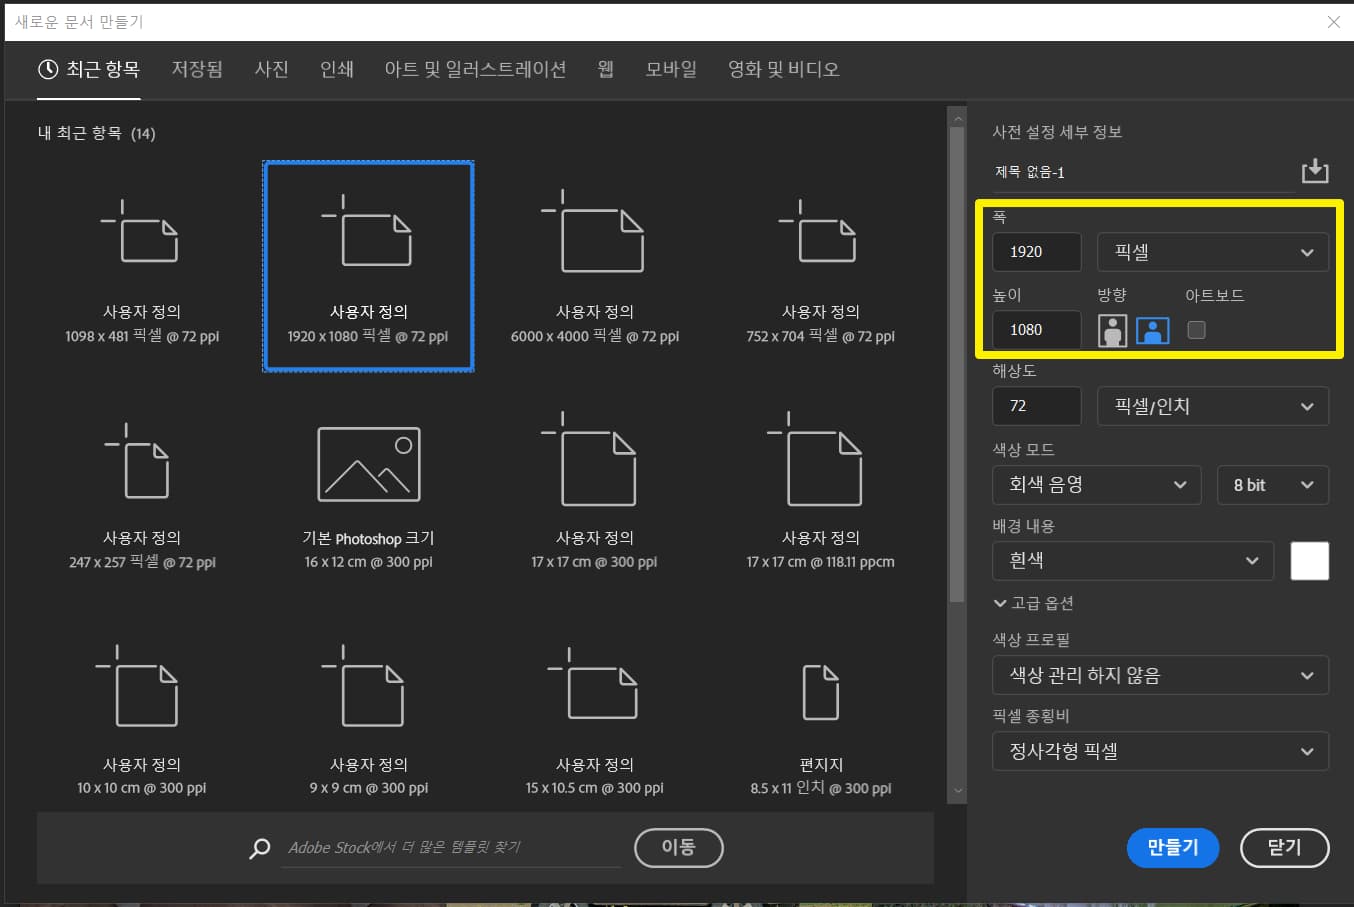Click the scrollbar up arrow

(x=957, y=118)
